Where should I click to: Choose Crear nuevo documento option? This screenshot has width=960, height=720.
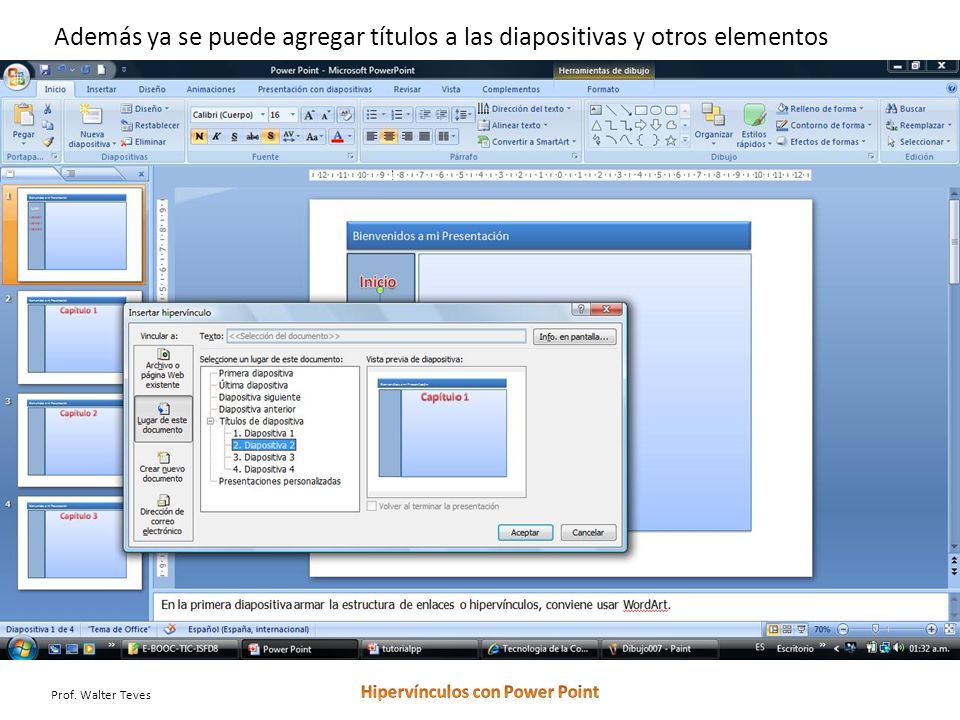click(x=163, y=467)
